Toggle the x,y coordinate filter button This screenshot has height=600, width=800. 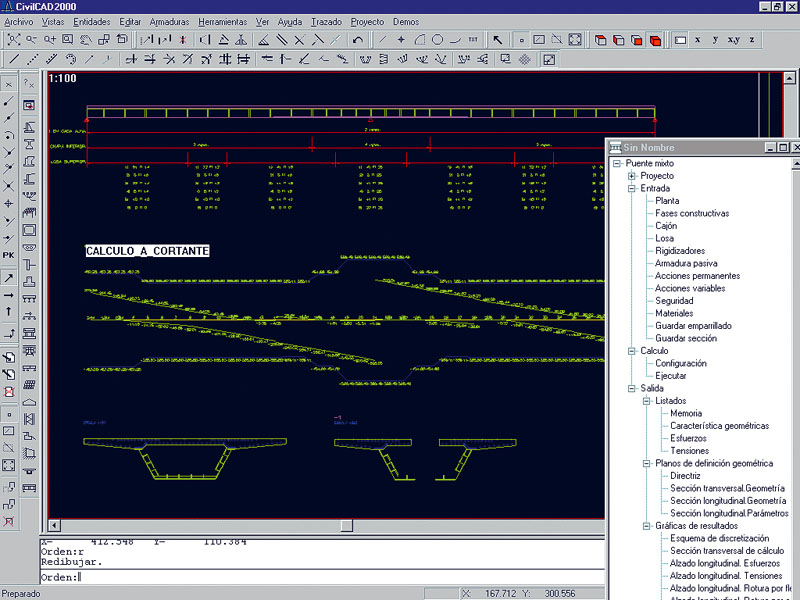click(733, 40)
